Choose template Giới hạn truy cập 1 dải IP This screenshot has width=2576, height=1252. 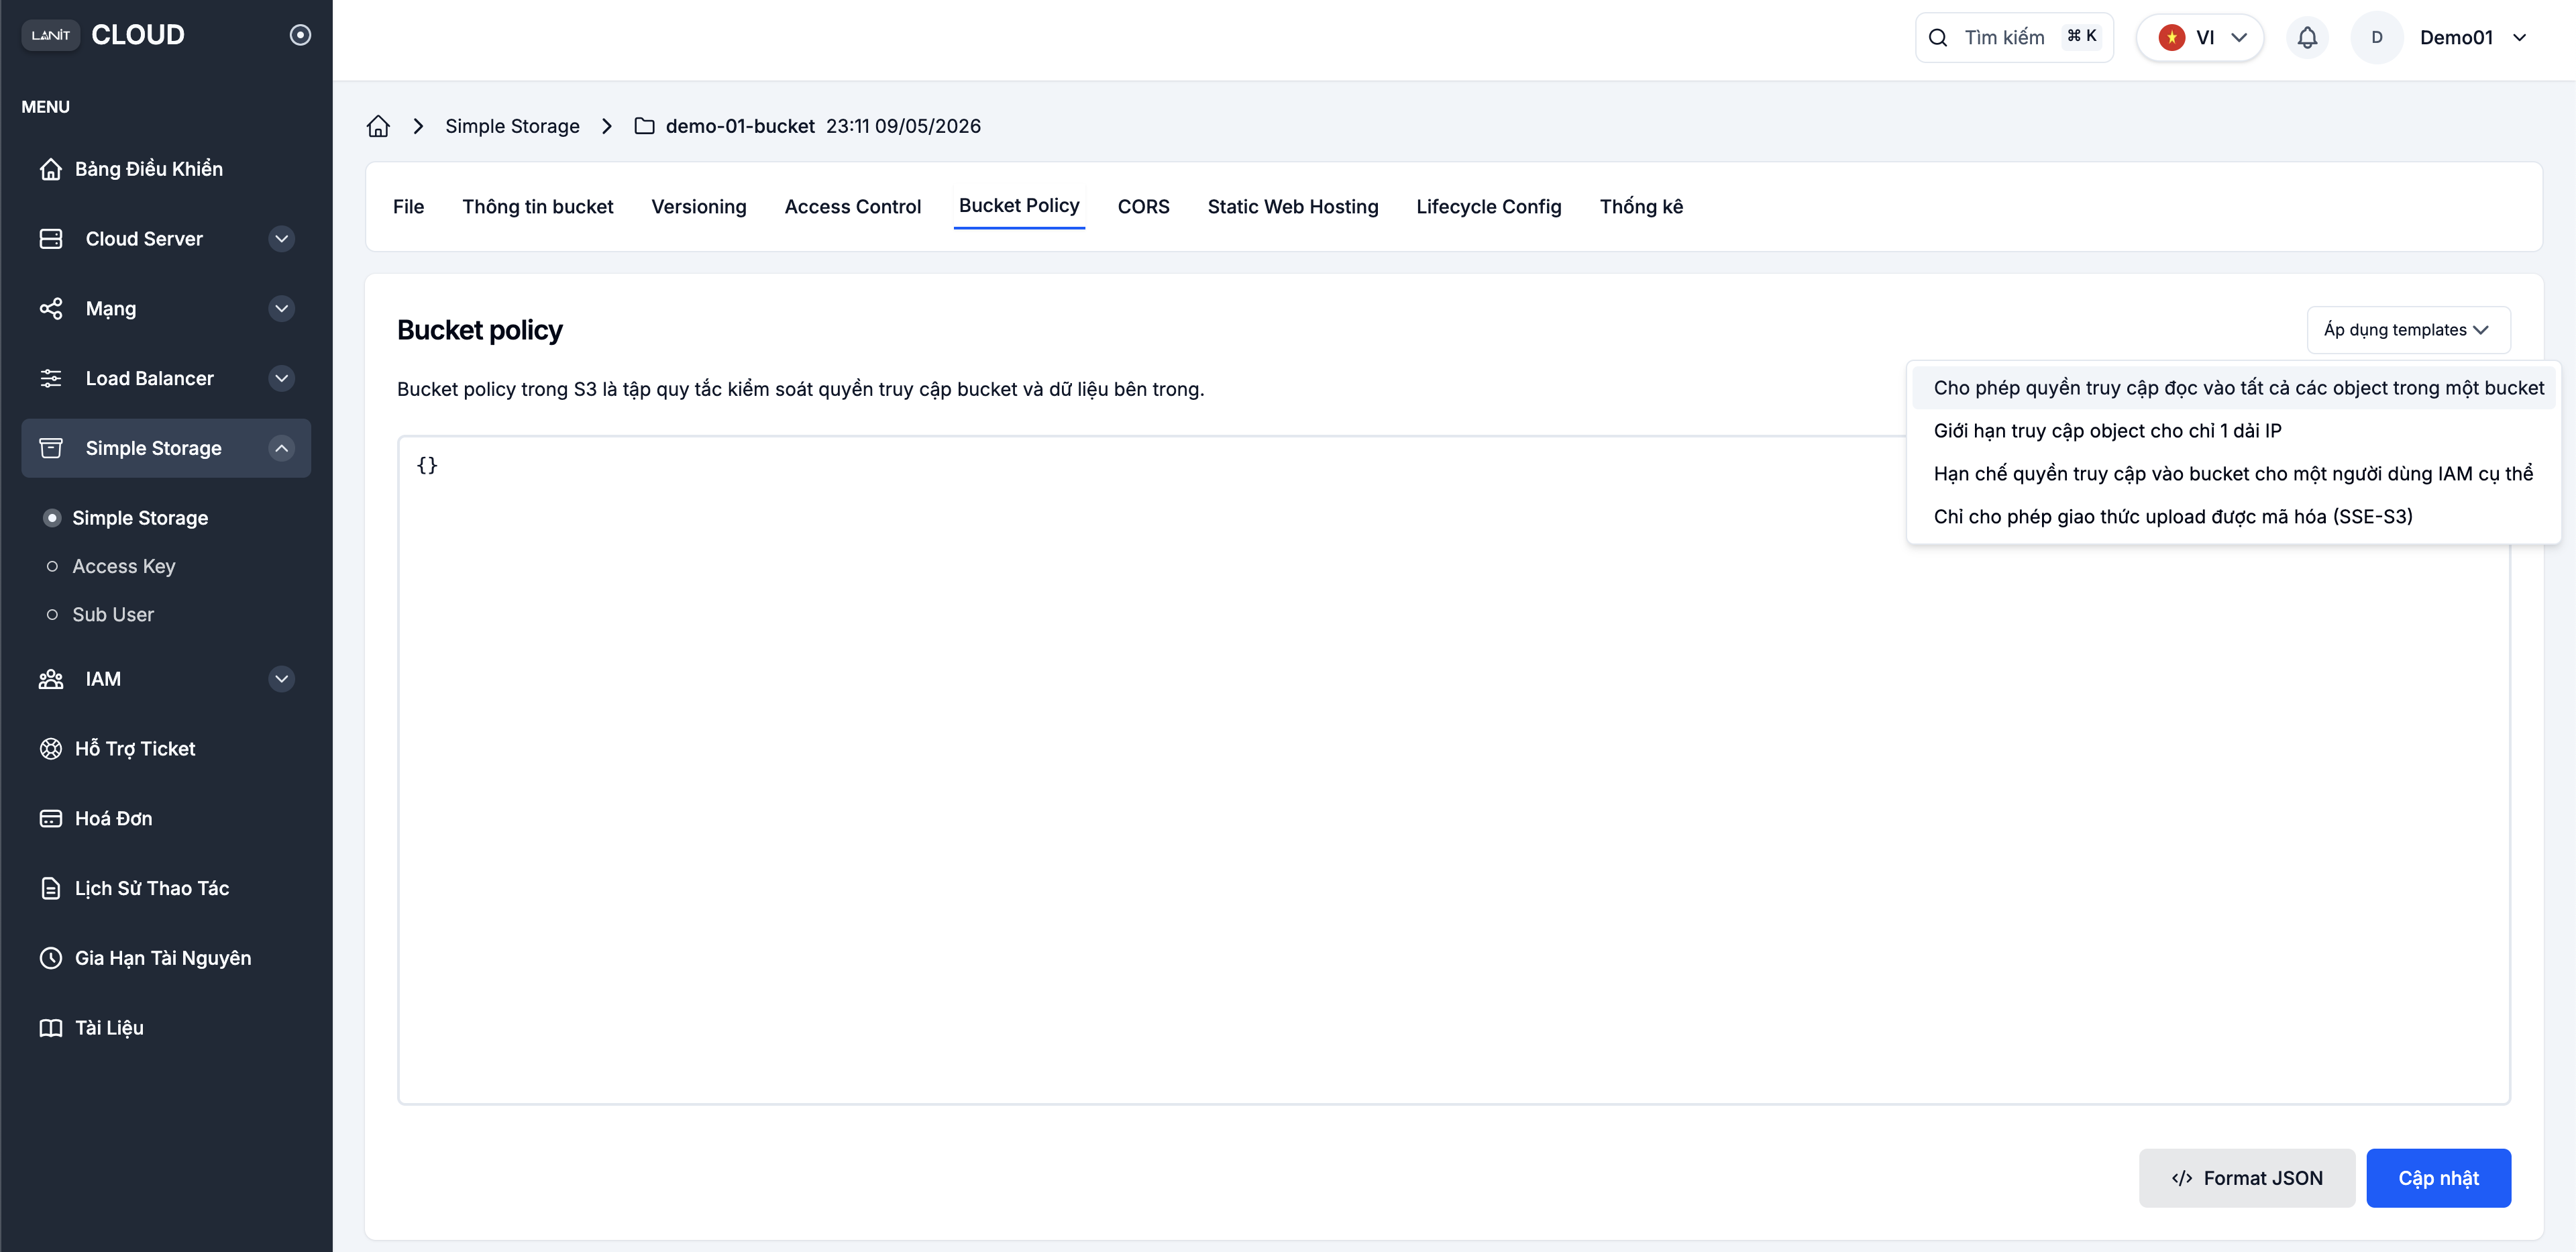tap(2233, 431)
